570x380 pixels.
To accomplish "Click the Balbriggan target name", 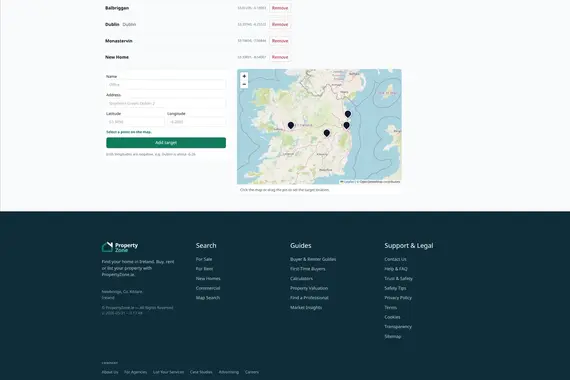I will click(117, 8).
